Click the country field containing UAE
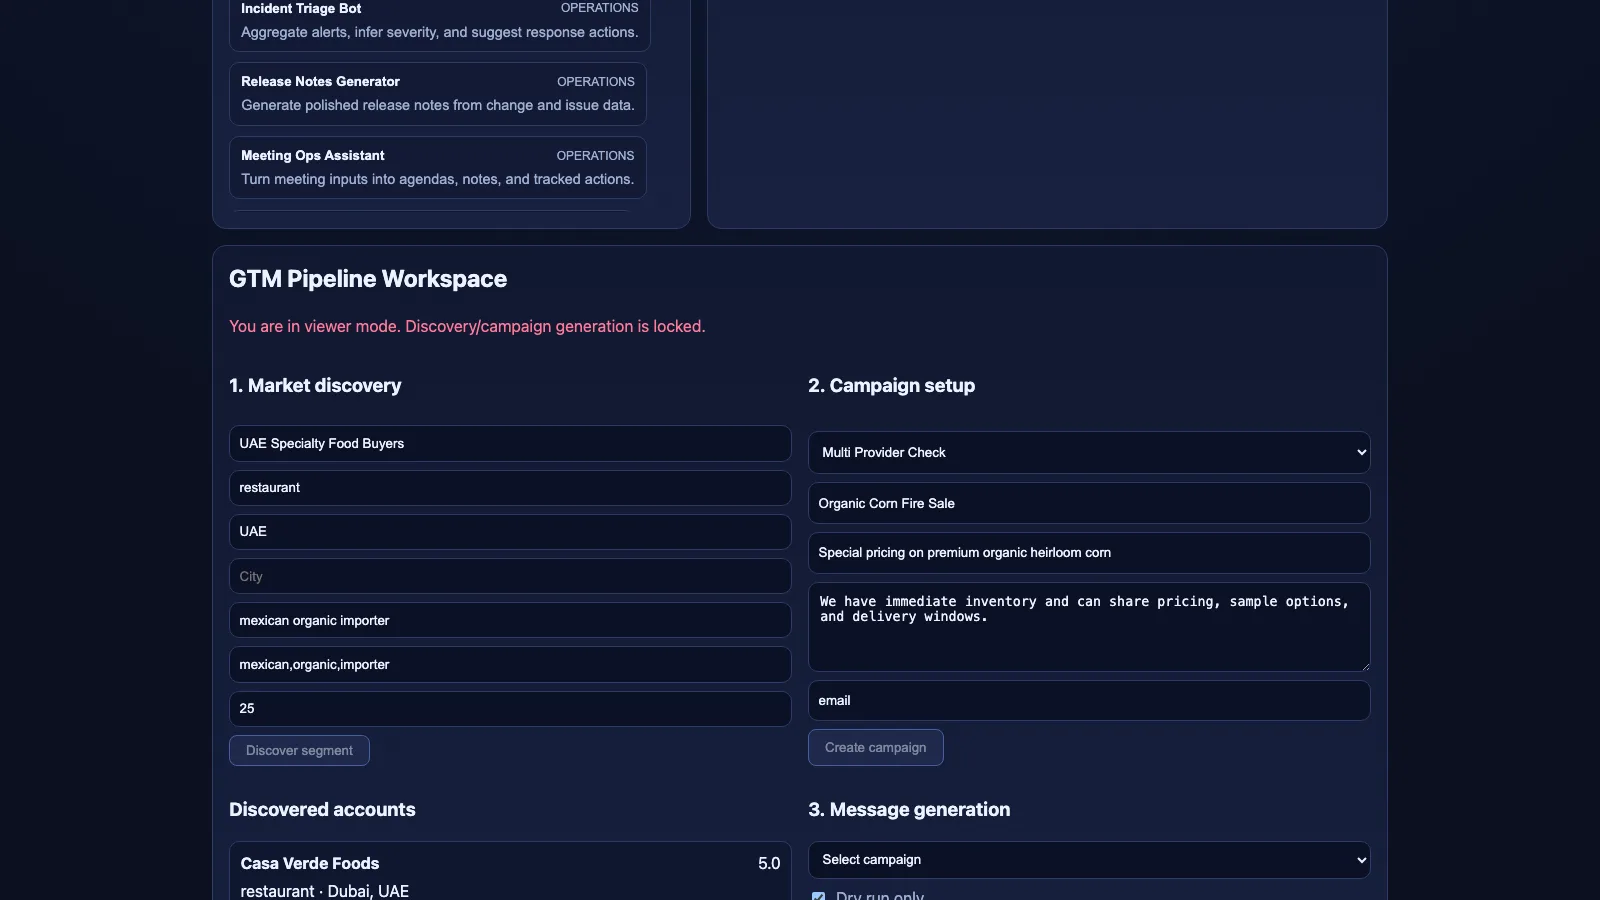 coord(509,532)
